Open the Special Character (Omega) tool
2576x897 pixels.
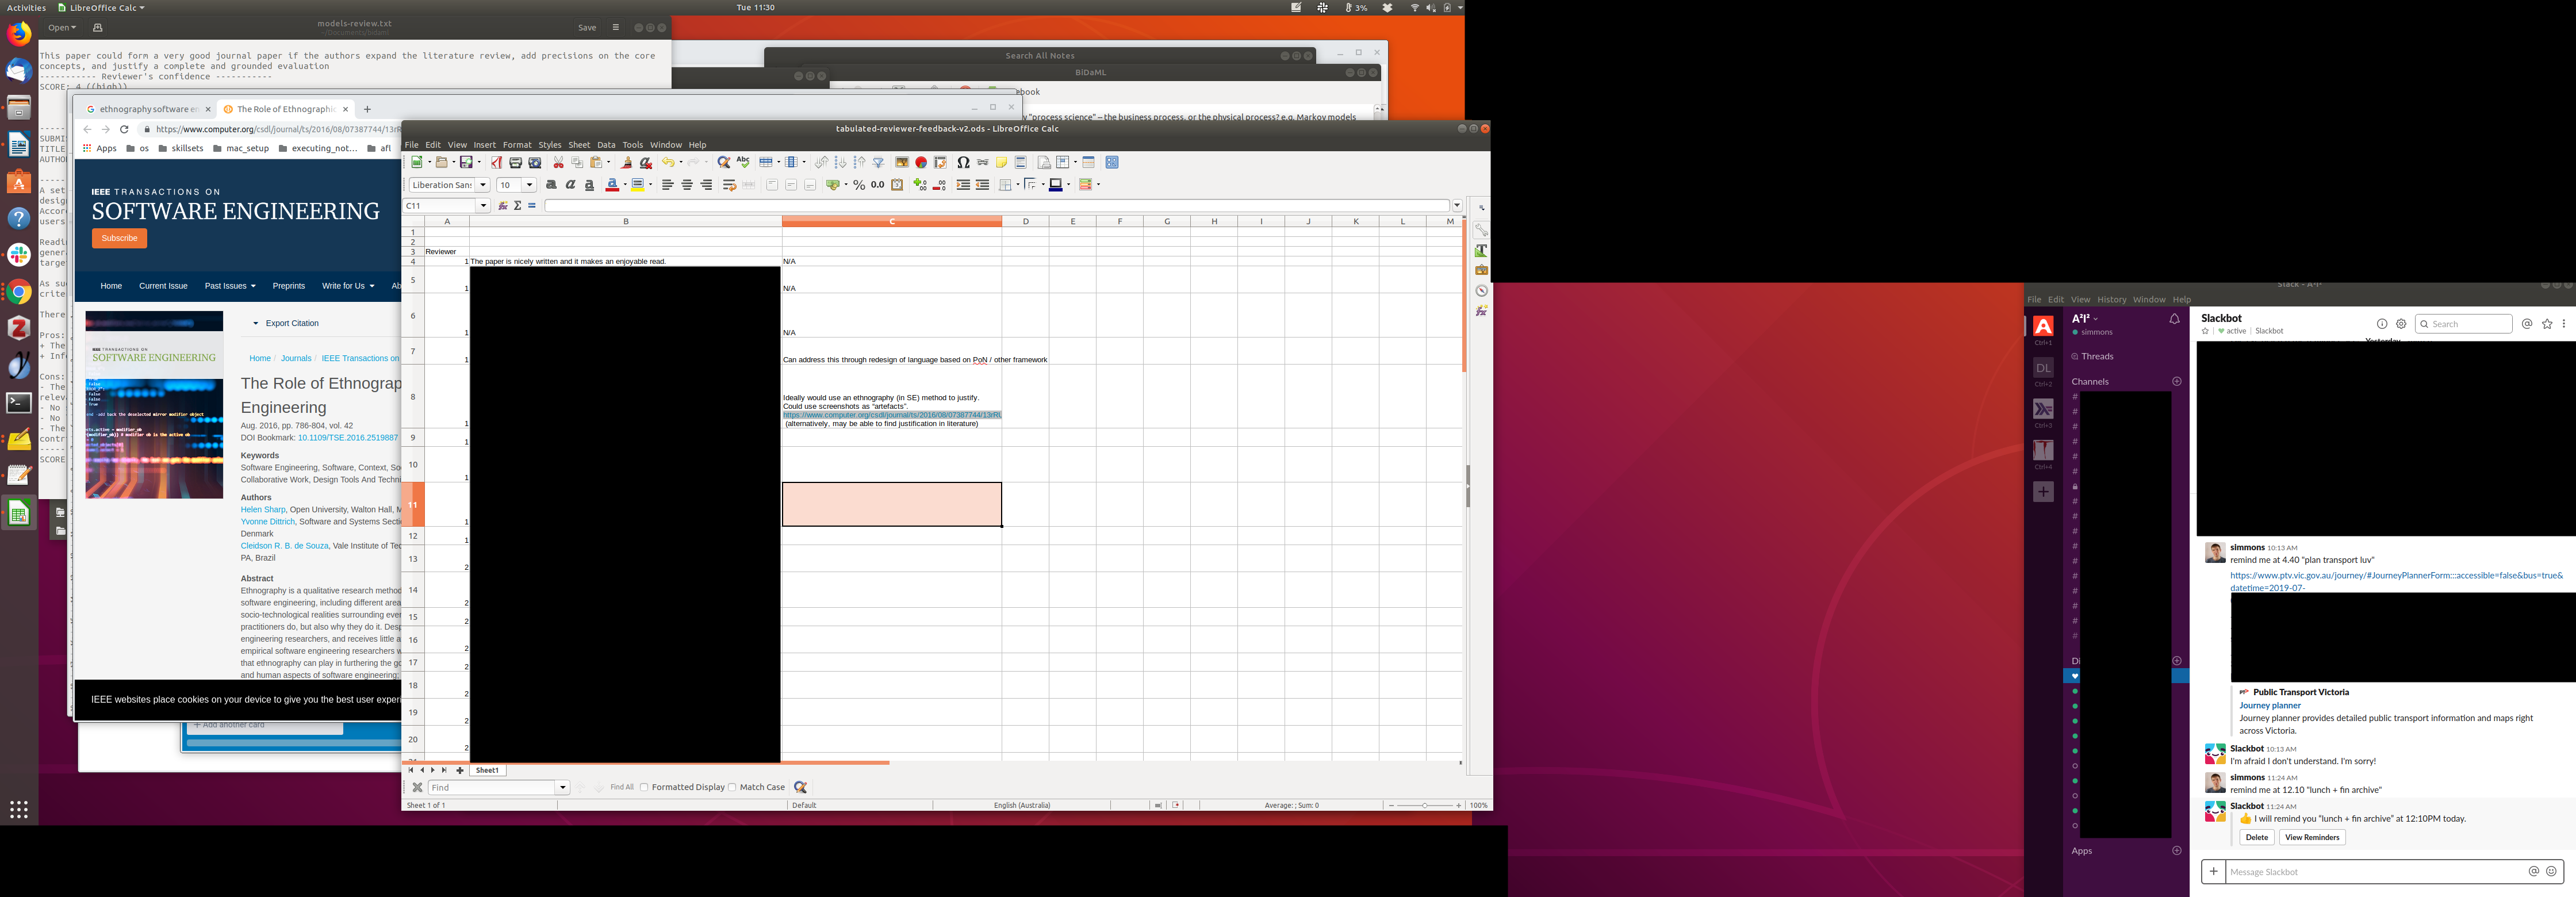tap(963, 162)
